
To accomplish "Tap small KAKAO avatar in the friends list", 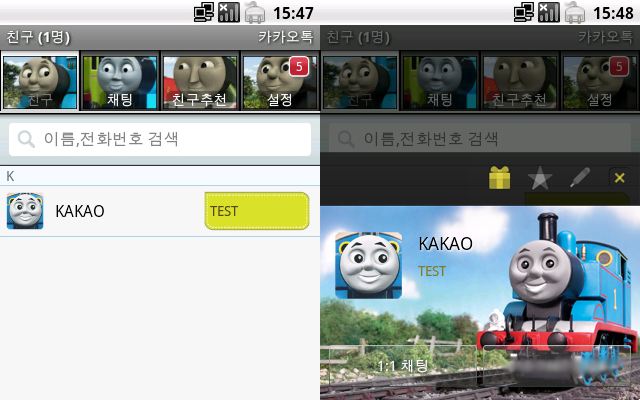I will coord(25,211).
